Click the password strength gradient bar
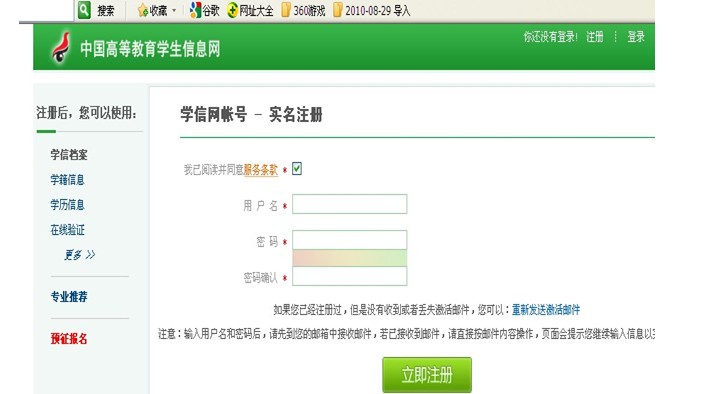 click(350, 258)
